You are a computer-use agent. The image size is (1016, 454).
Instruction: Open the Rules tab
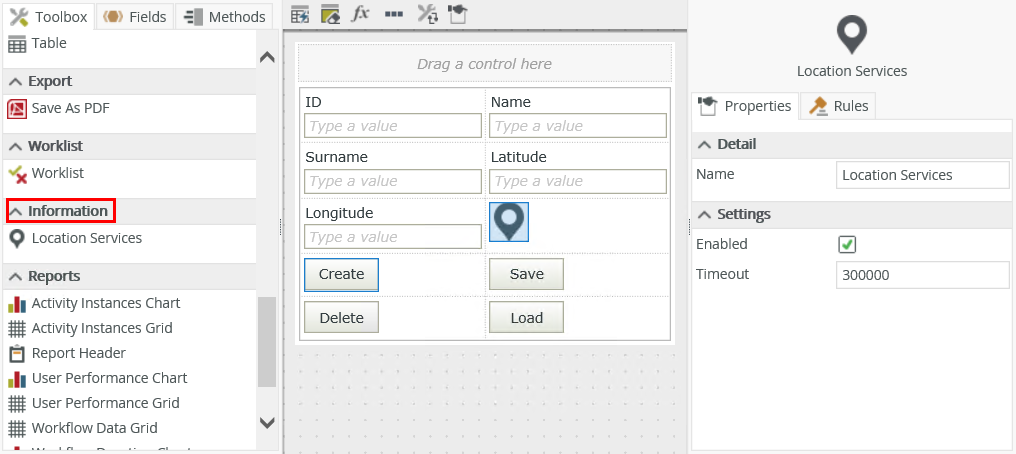[838, 106]
